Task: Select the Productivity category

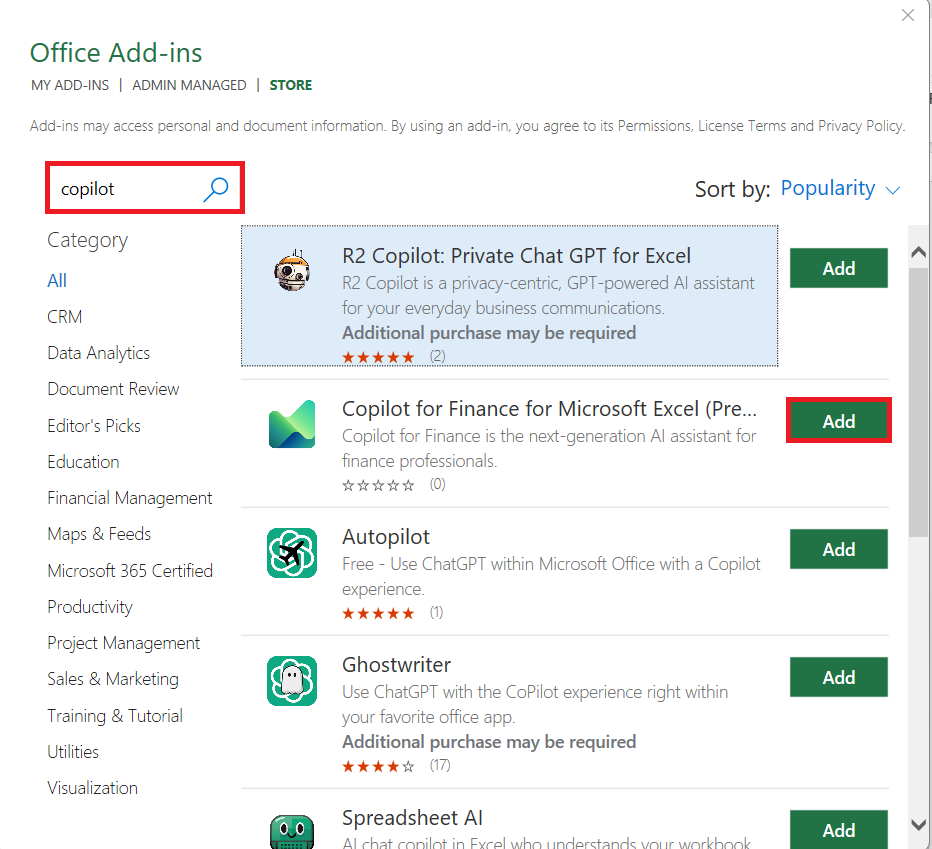Action: (x=90, y=607)
